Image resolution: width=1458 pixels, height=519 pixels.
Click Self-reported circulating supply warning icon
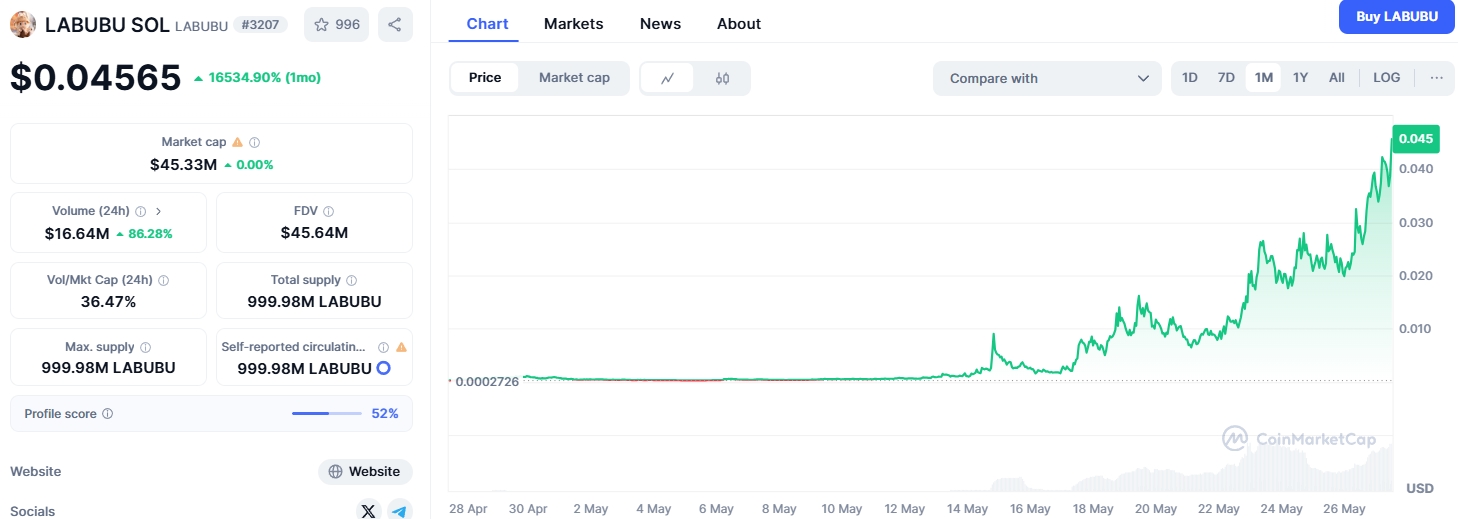pyautogui.click(x=401, y=347)
